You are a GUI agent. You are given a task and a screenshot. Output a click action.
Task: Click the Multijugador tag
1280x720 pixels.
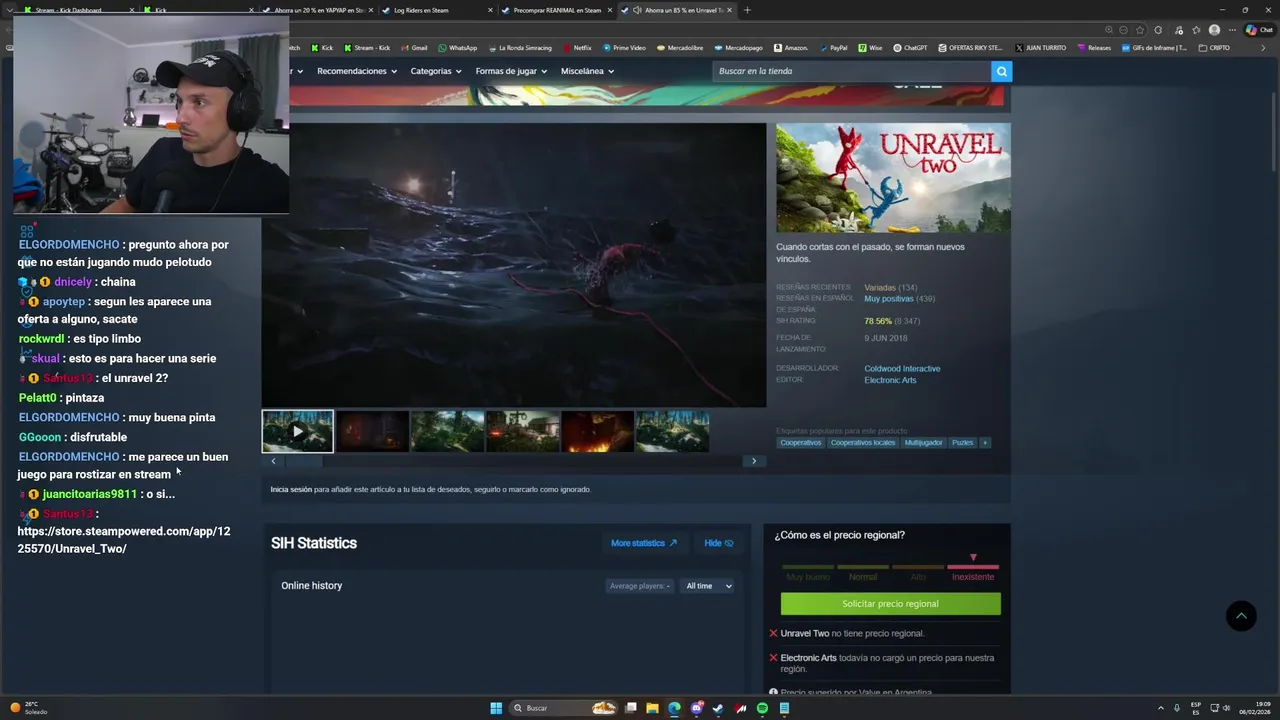click(x=923, y=442)
